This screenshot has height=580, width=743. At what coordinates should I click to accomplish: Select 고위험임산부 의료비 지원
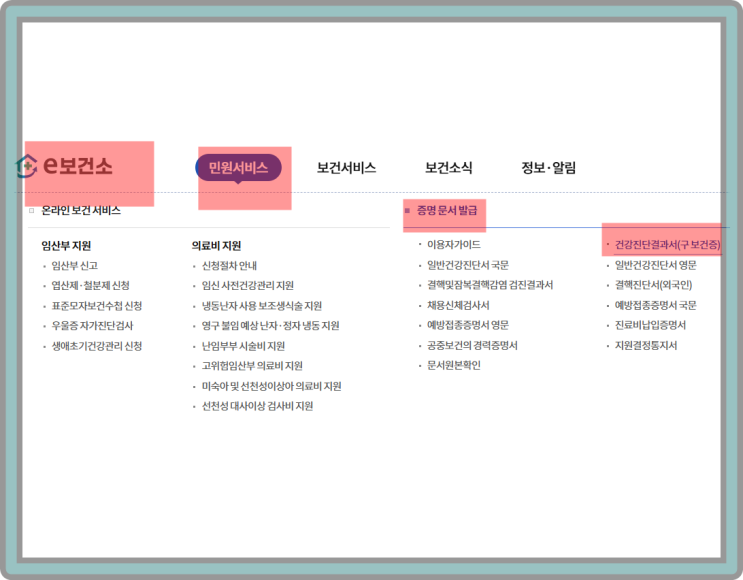(x=252, y=366)
